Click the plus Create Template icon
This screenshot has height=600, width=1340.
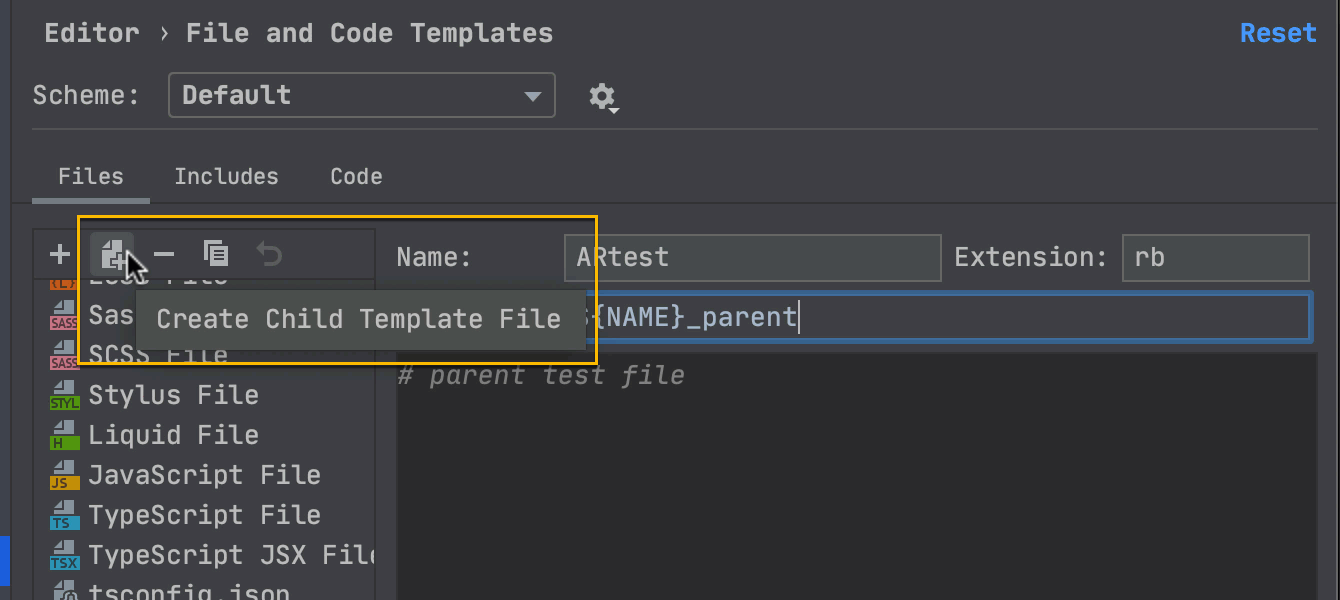(60, 255)
